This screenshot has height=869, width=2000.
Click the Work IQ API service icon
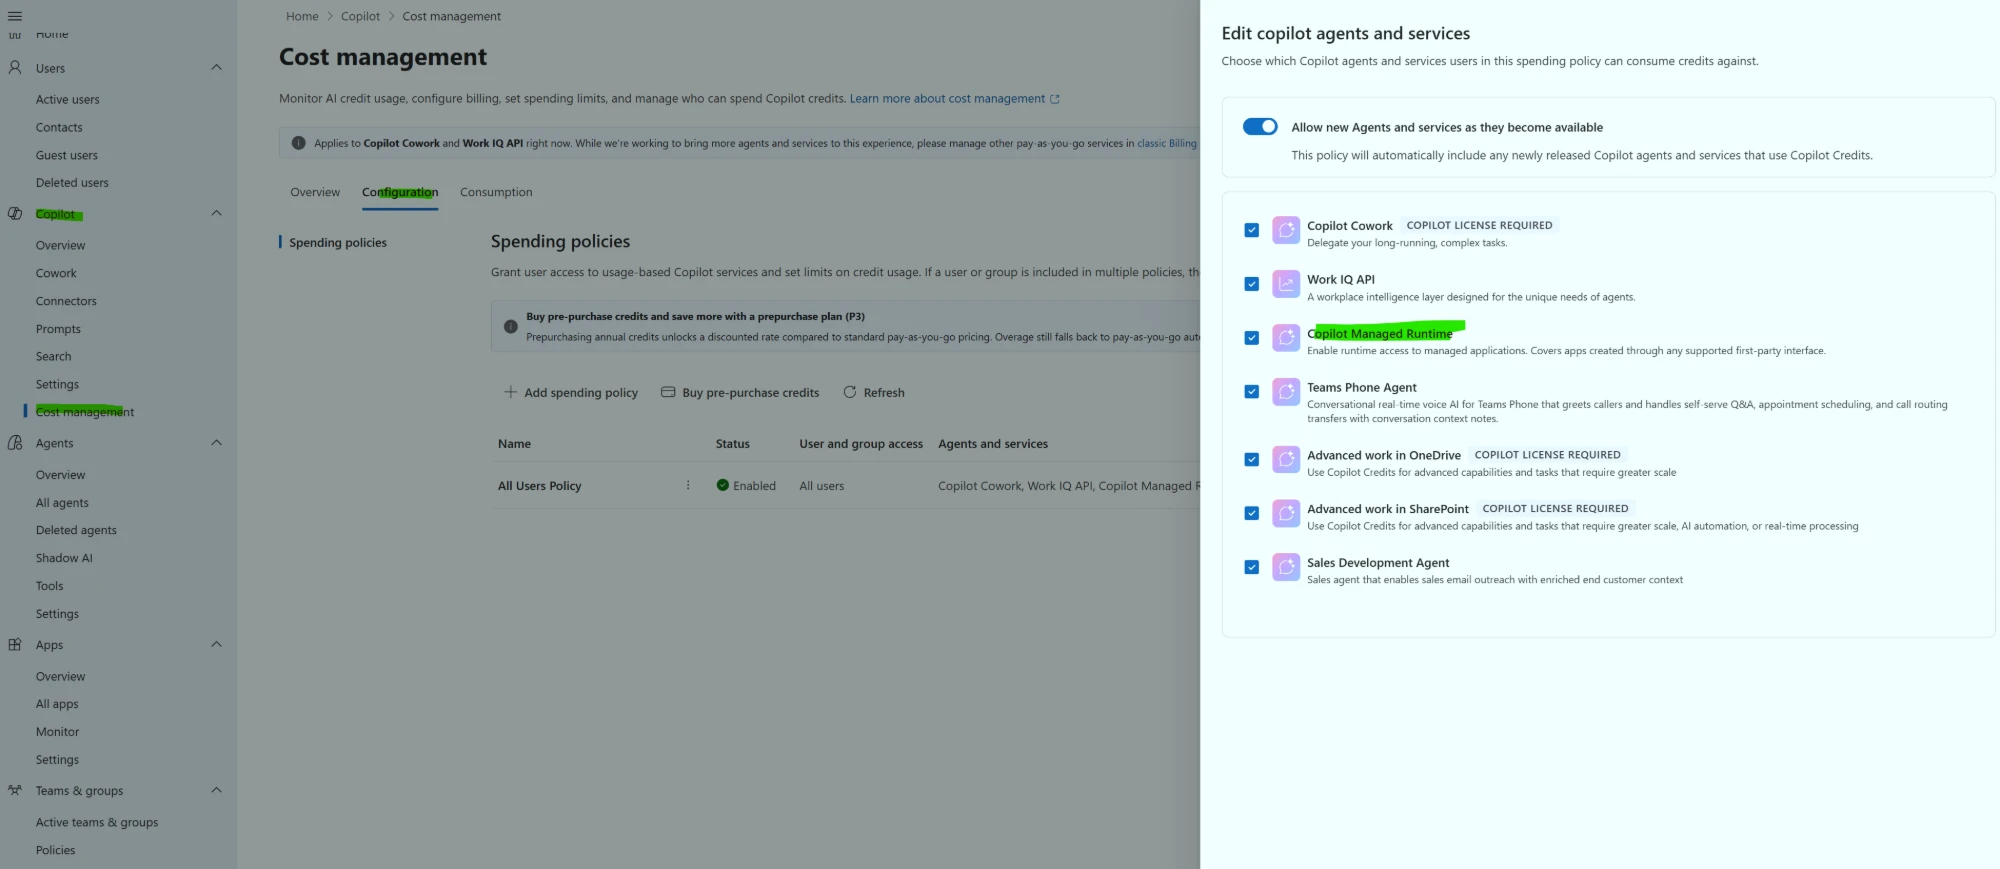tap(1286, 284)
